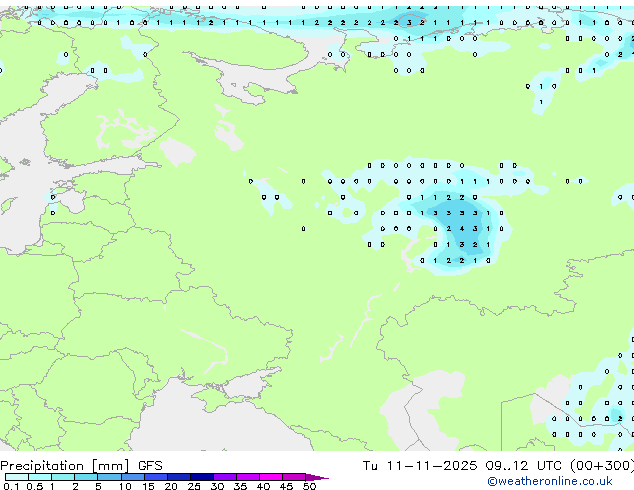Click the 1–2 mm legend color swatch
Screen dimensions: 634x490
coord(63,477)
